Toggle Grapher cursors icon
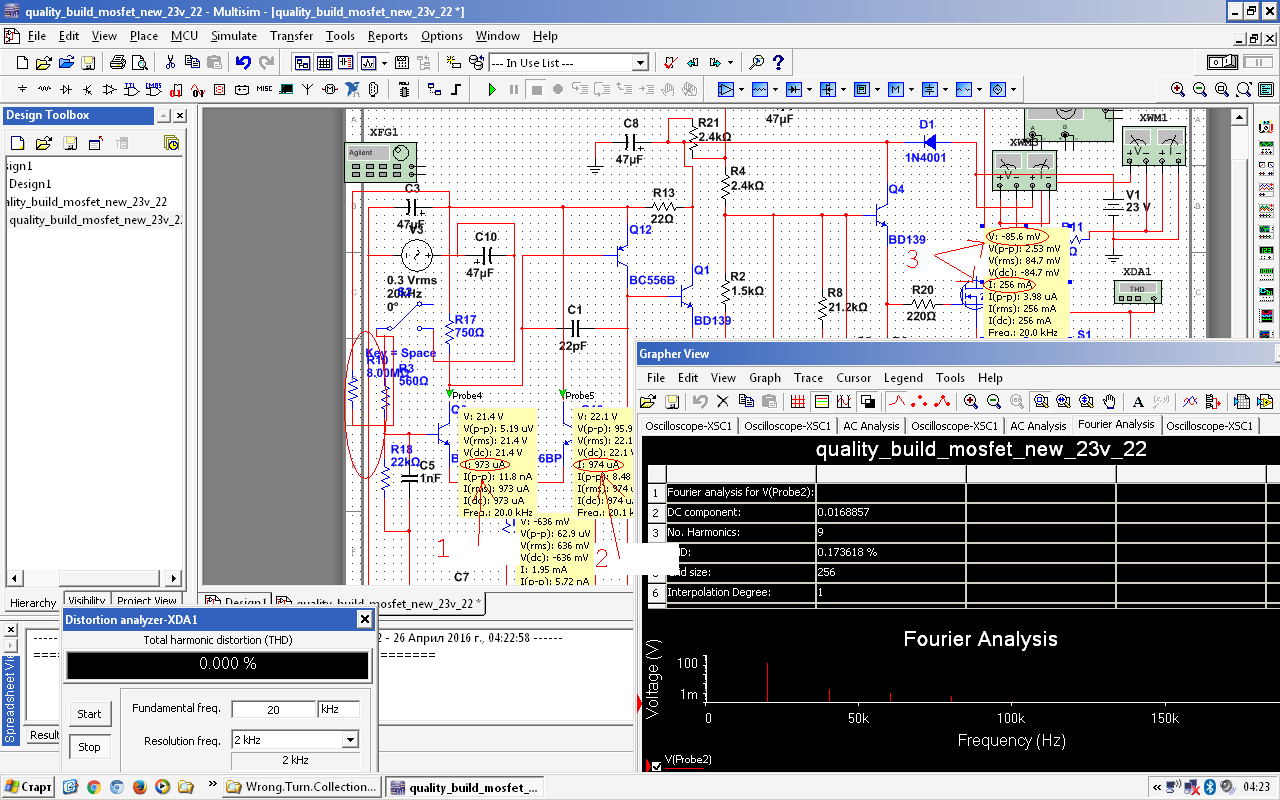The image size is (1280, 800). (x=844, y=401)
